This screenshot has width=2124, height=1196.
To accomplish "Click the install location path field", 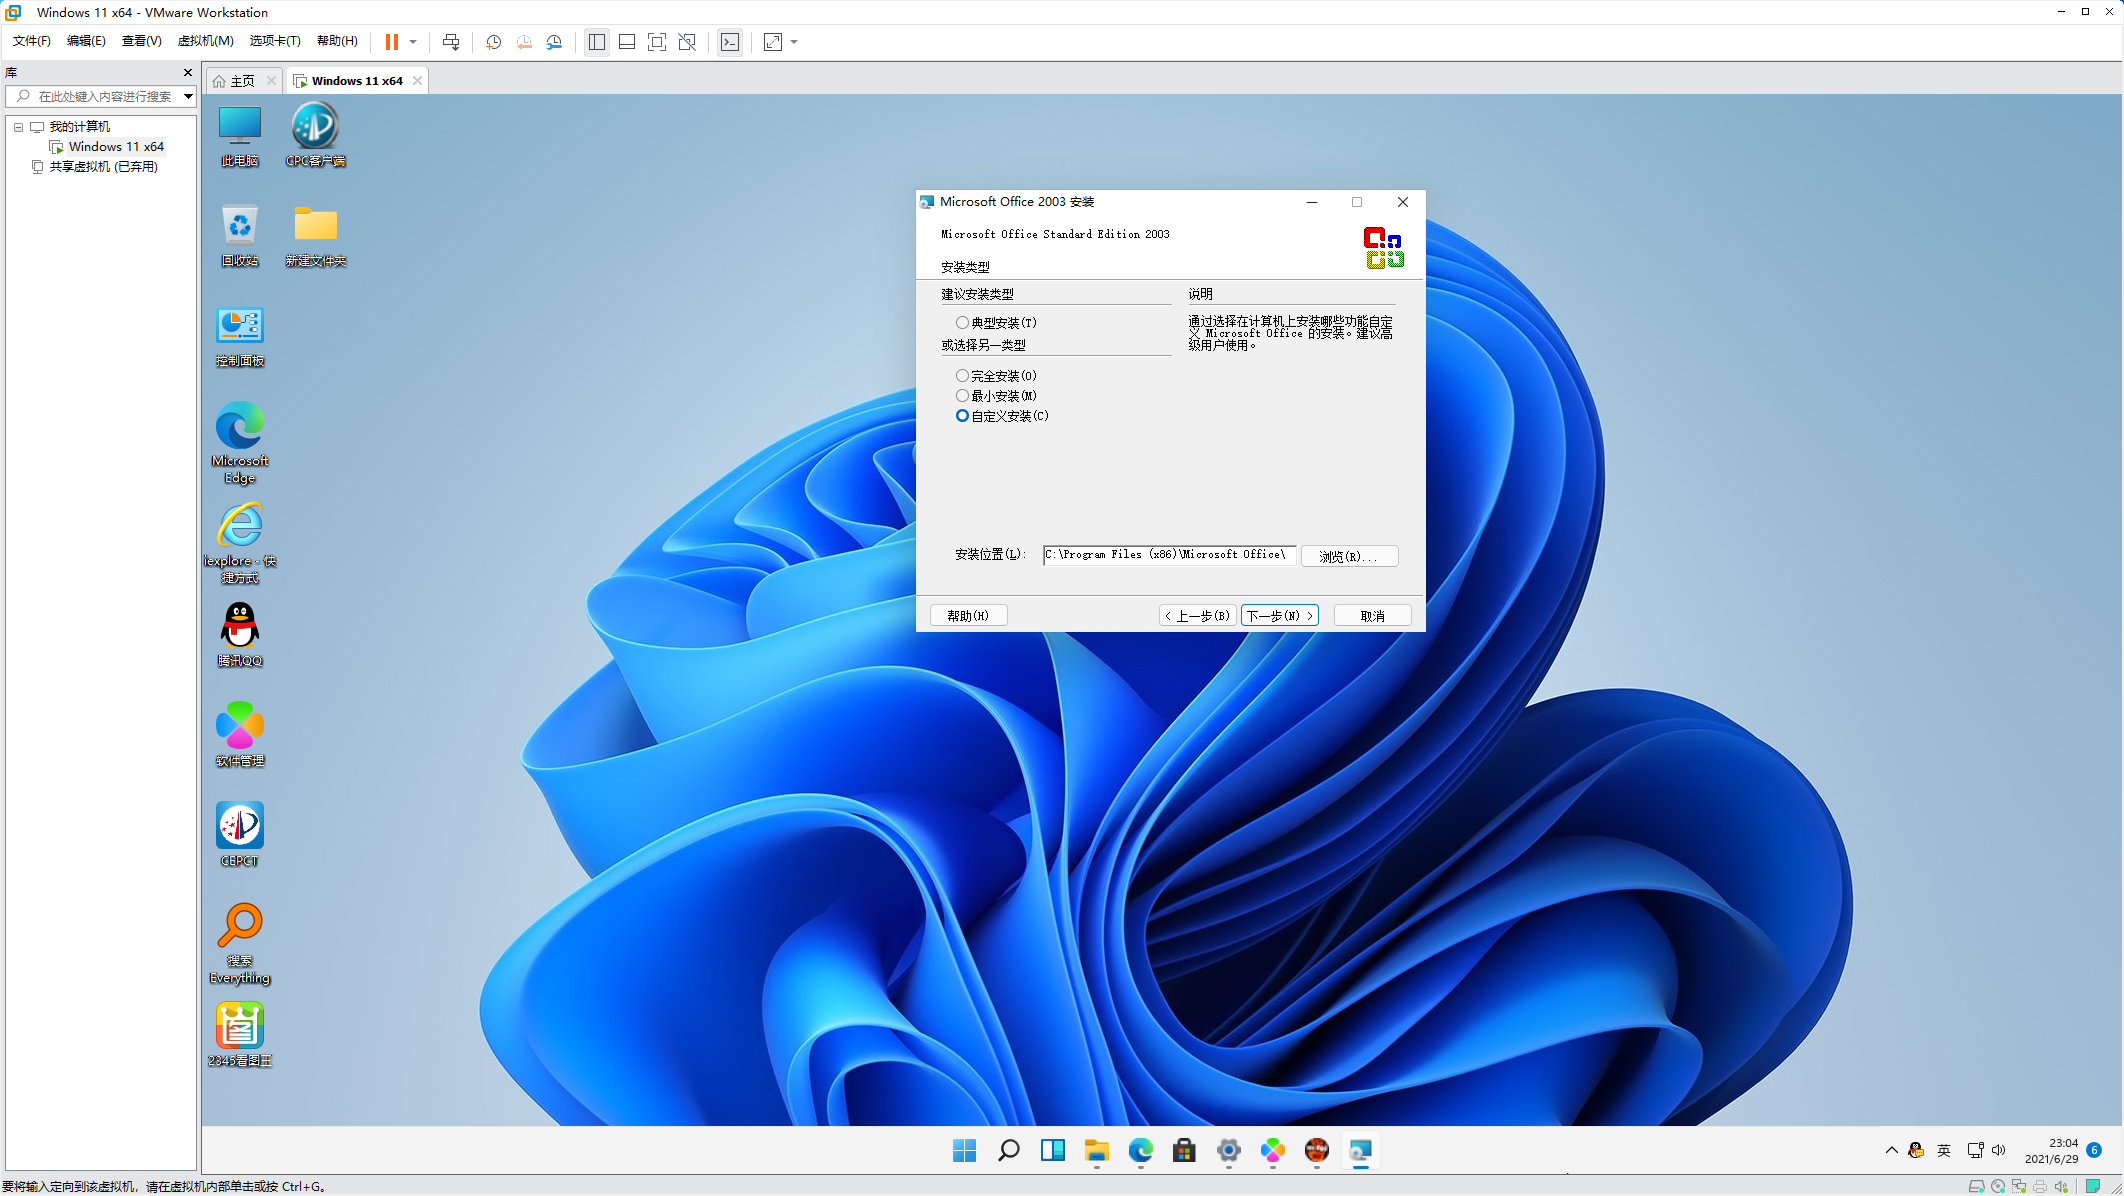I will (1169, 555).
